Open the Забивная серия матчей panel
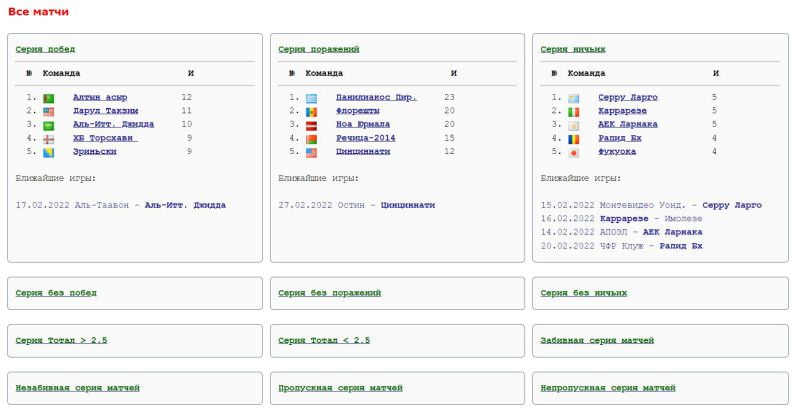Viewport: 797px width, 414px height. click(596, 340)
